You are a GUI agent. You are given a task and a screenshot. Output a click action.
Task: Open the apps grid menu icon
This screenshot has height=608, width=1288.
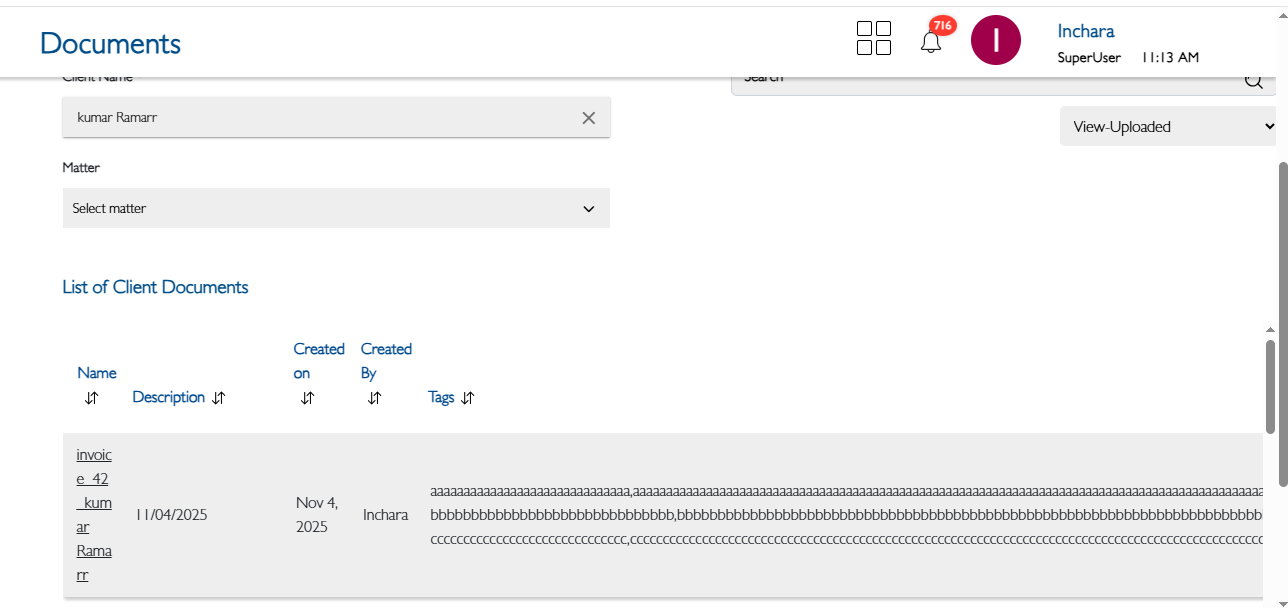coord(874,39)
